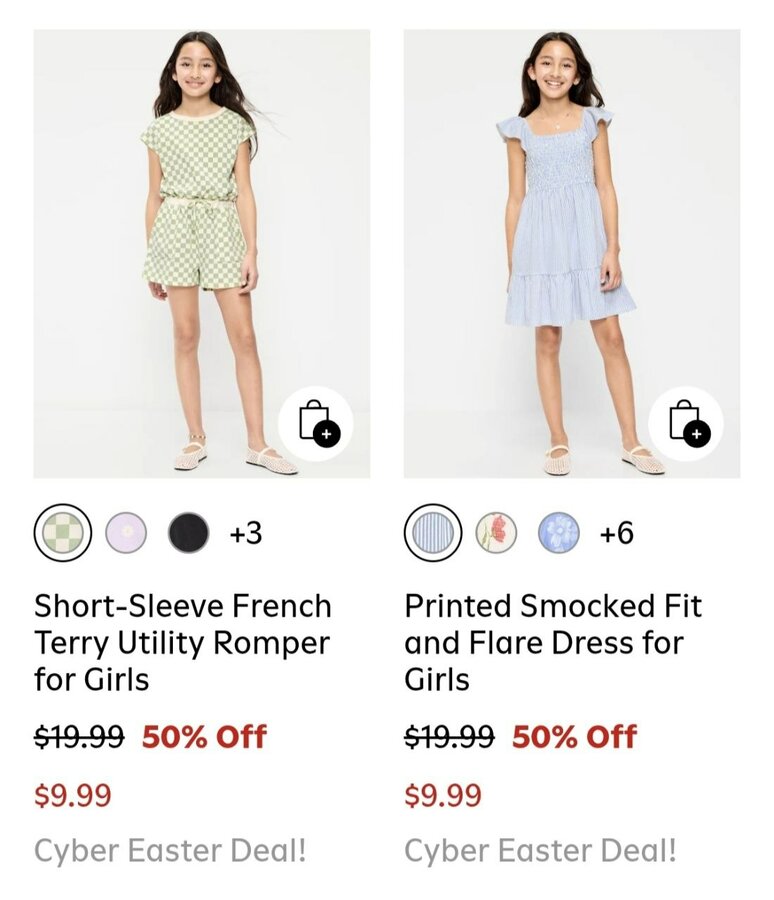
Task: Expand the +6 more dress colors
Action: coord(616,533)
